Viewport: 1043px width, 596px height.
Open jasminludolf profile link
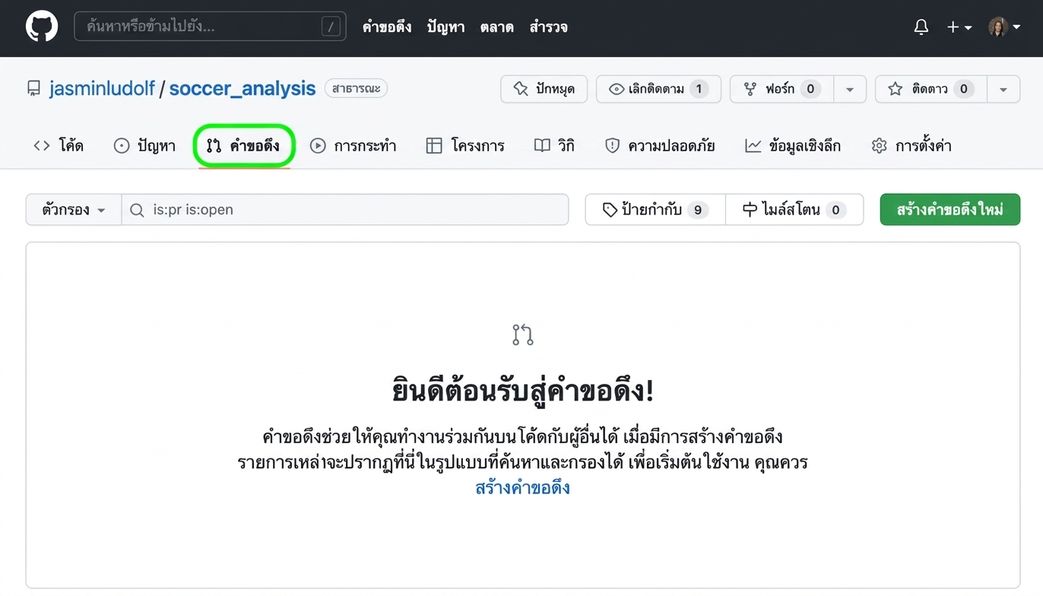coord(102,88)
